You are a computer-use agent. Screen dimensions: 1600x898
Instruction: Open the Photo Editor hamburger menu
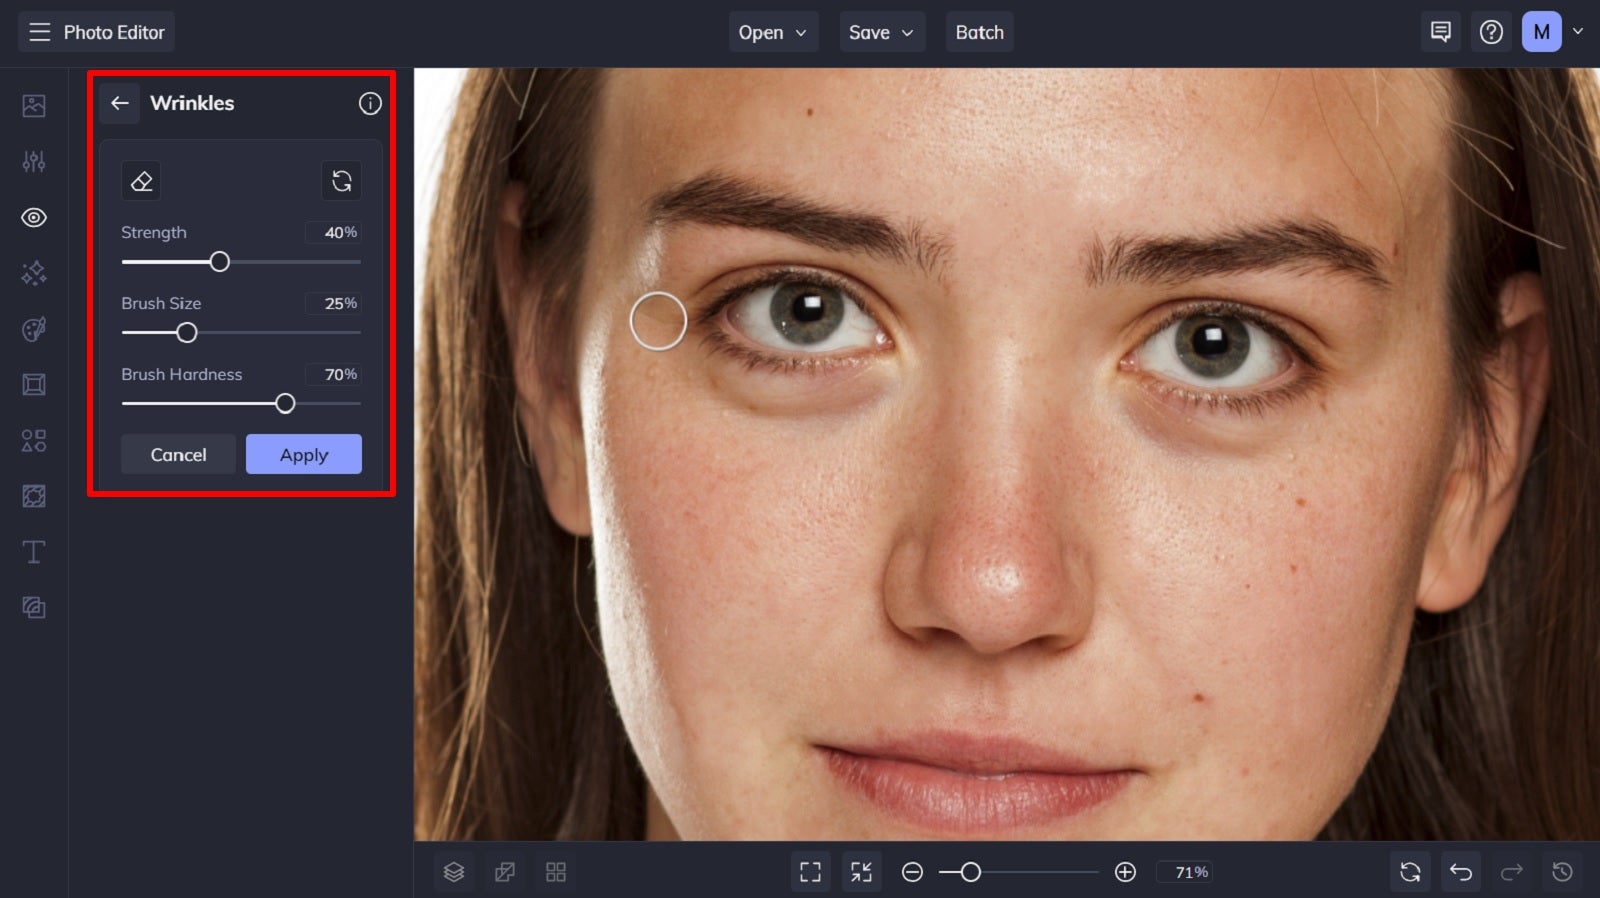pos(39,32)
